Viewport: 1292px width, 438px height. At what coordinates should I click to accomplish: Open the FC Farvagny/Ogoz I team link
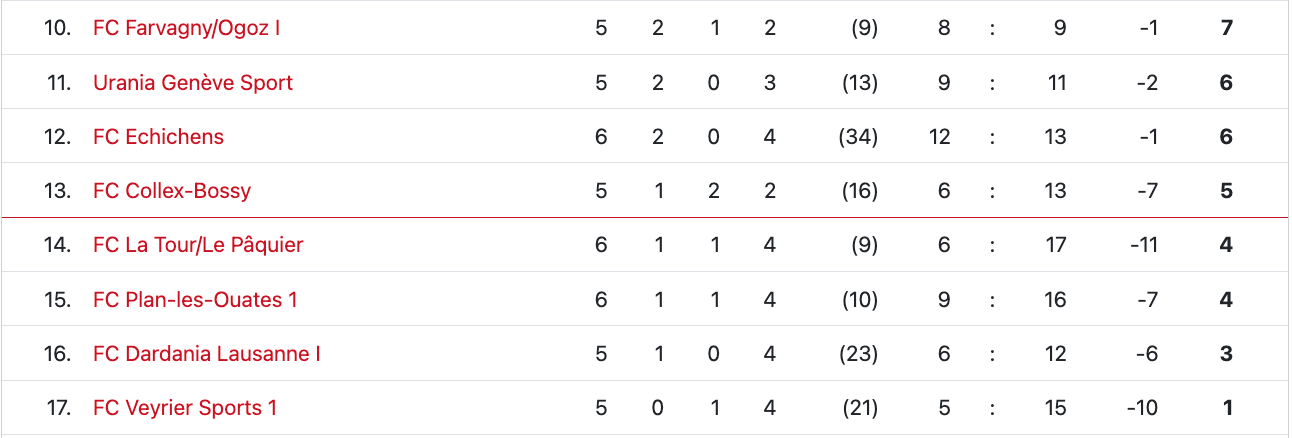tap(186, 28)
